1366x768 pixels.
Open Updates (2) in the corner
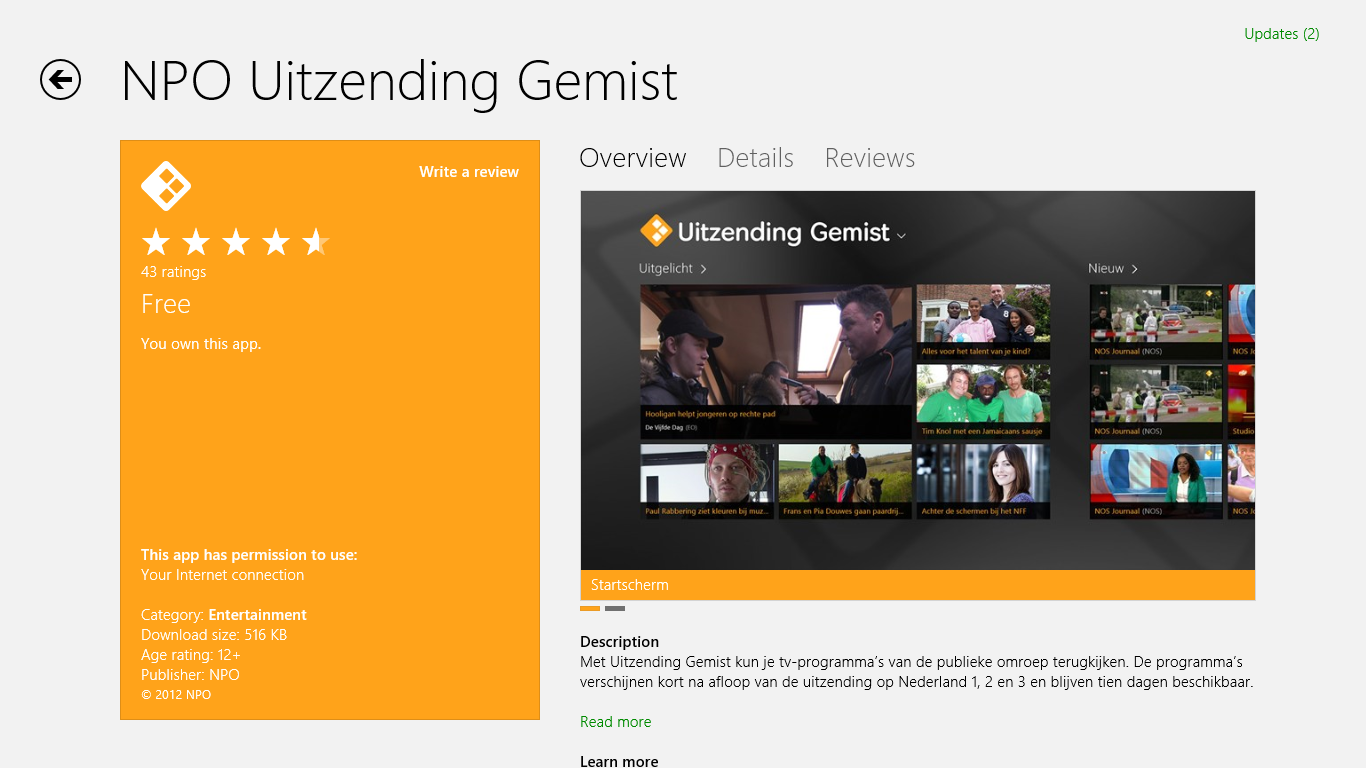click(1282, 34)
